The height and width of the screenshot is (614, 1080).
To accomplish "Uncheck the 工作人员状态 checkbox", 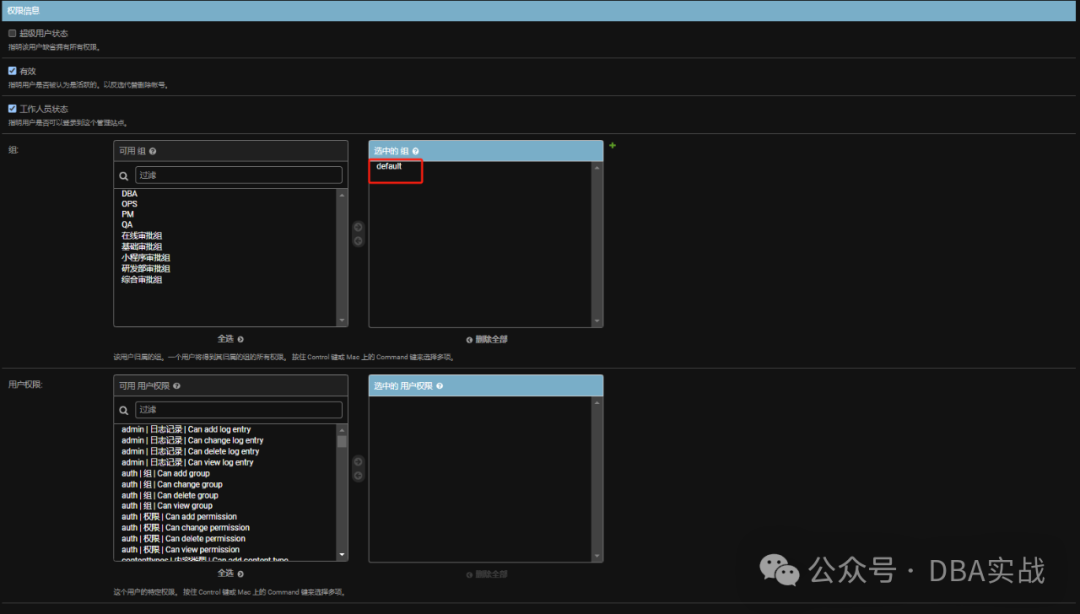I will point(12,108).
